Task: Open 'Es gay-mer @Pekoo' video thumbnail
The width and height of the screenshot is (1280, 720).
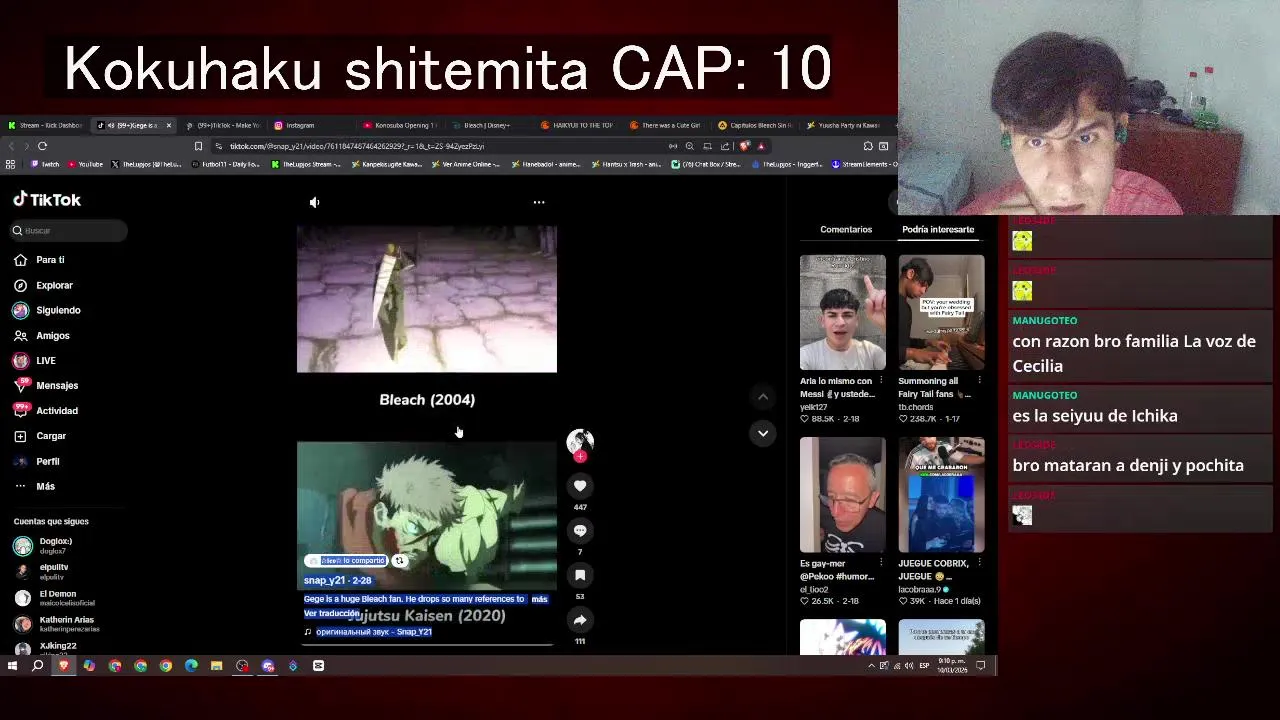Action: (843, 494)
